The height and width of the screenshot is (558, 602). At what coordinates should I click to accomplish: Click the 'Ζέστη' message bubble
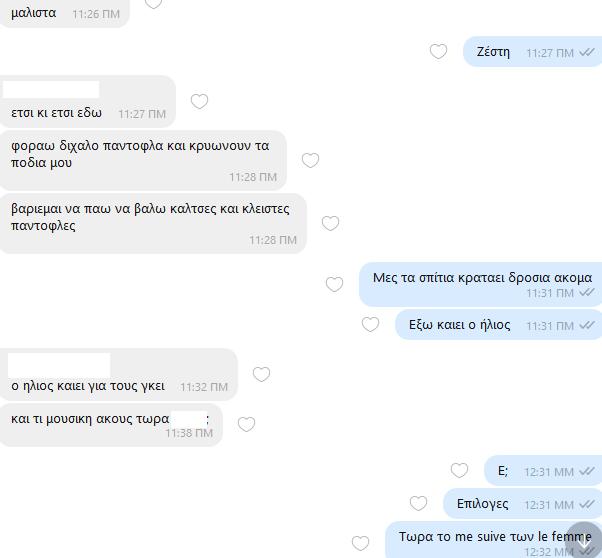point(533,51)
